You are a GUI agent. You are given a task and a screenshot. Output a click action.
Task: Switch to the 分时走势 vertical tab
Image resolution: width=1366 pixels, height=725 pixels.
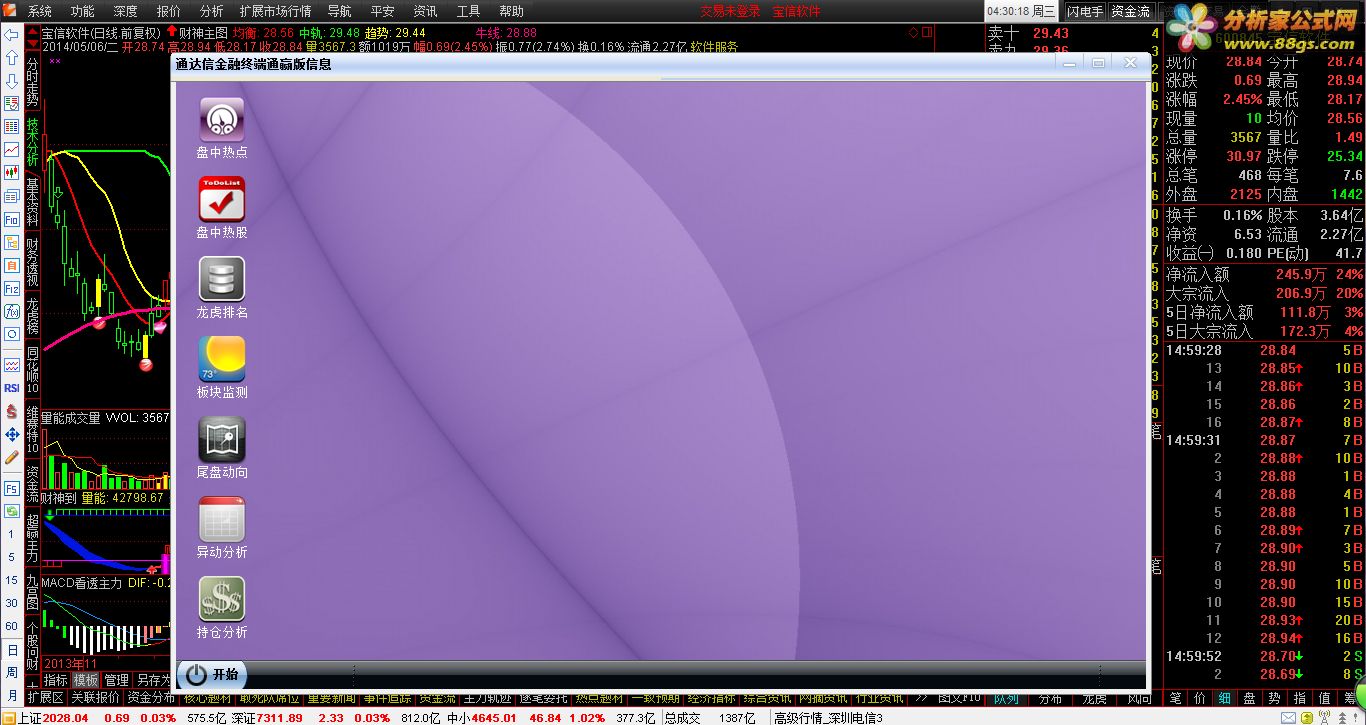32,82
